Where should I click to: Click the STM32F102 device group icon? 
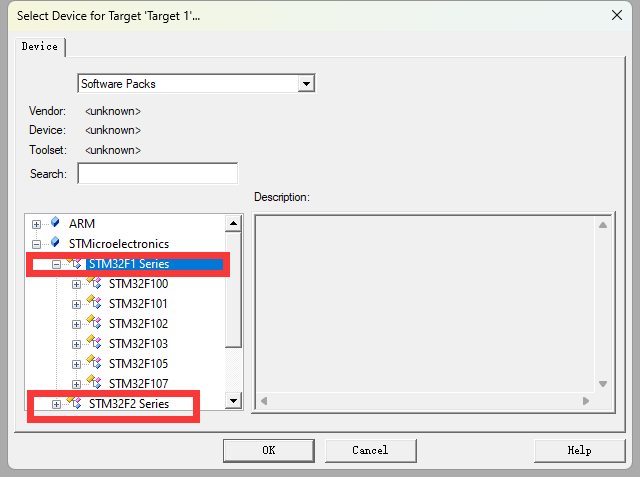94,323
